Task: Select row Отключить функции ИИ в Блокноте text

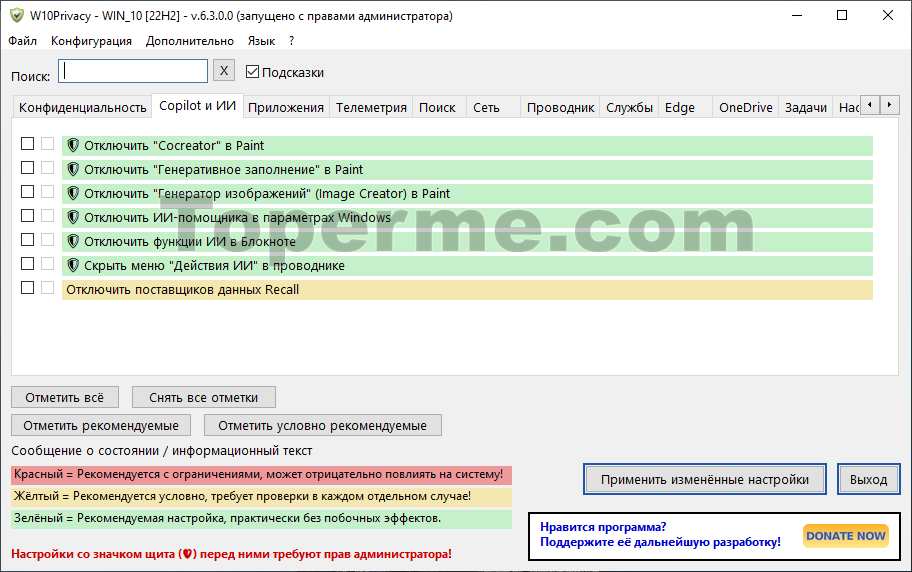Action: (x=190, y=241)
